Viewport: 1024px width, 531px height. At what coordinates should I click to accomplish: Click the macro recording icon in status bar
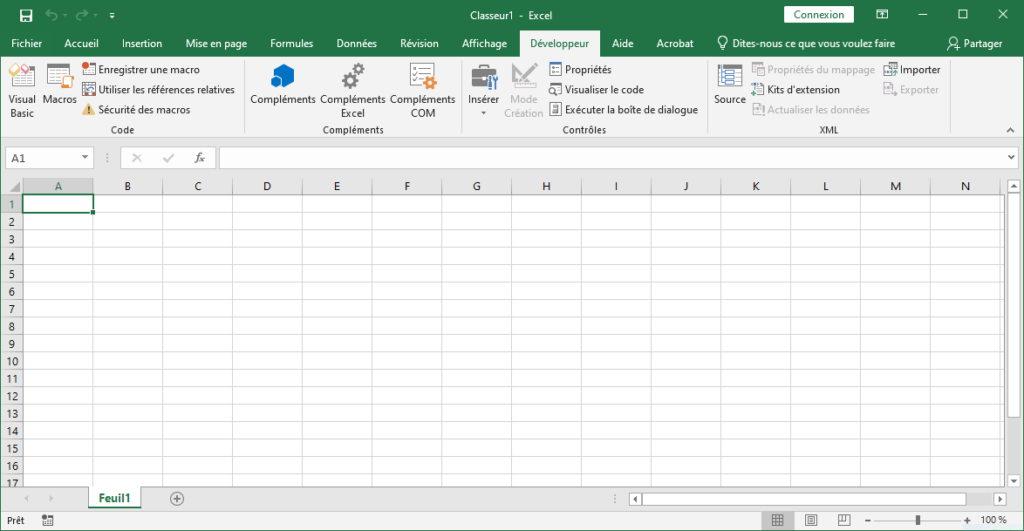tap(48, 520)
